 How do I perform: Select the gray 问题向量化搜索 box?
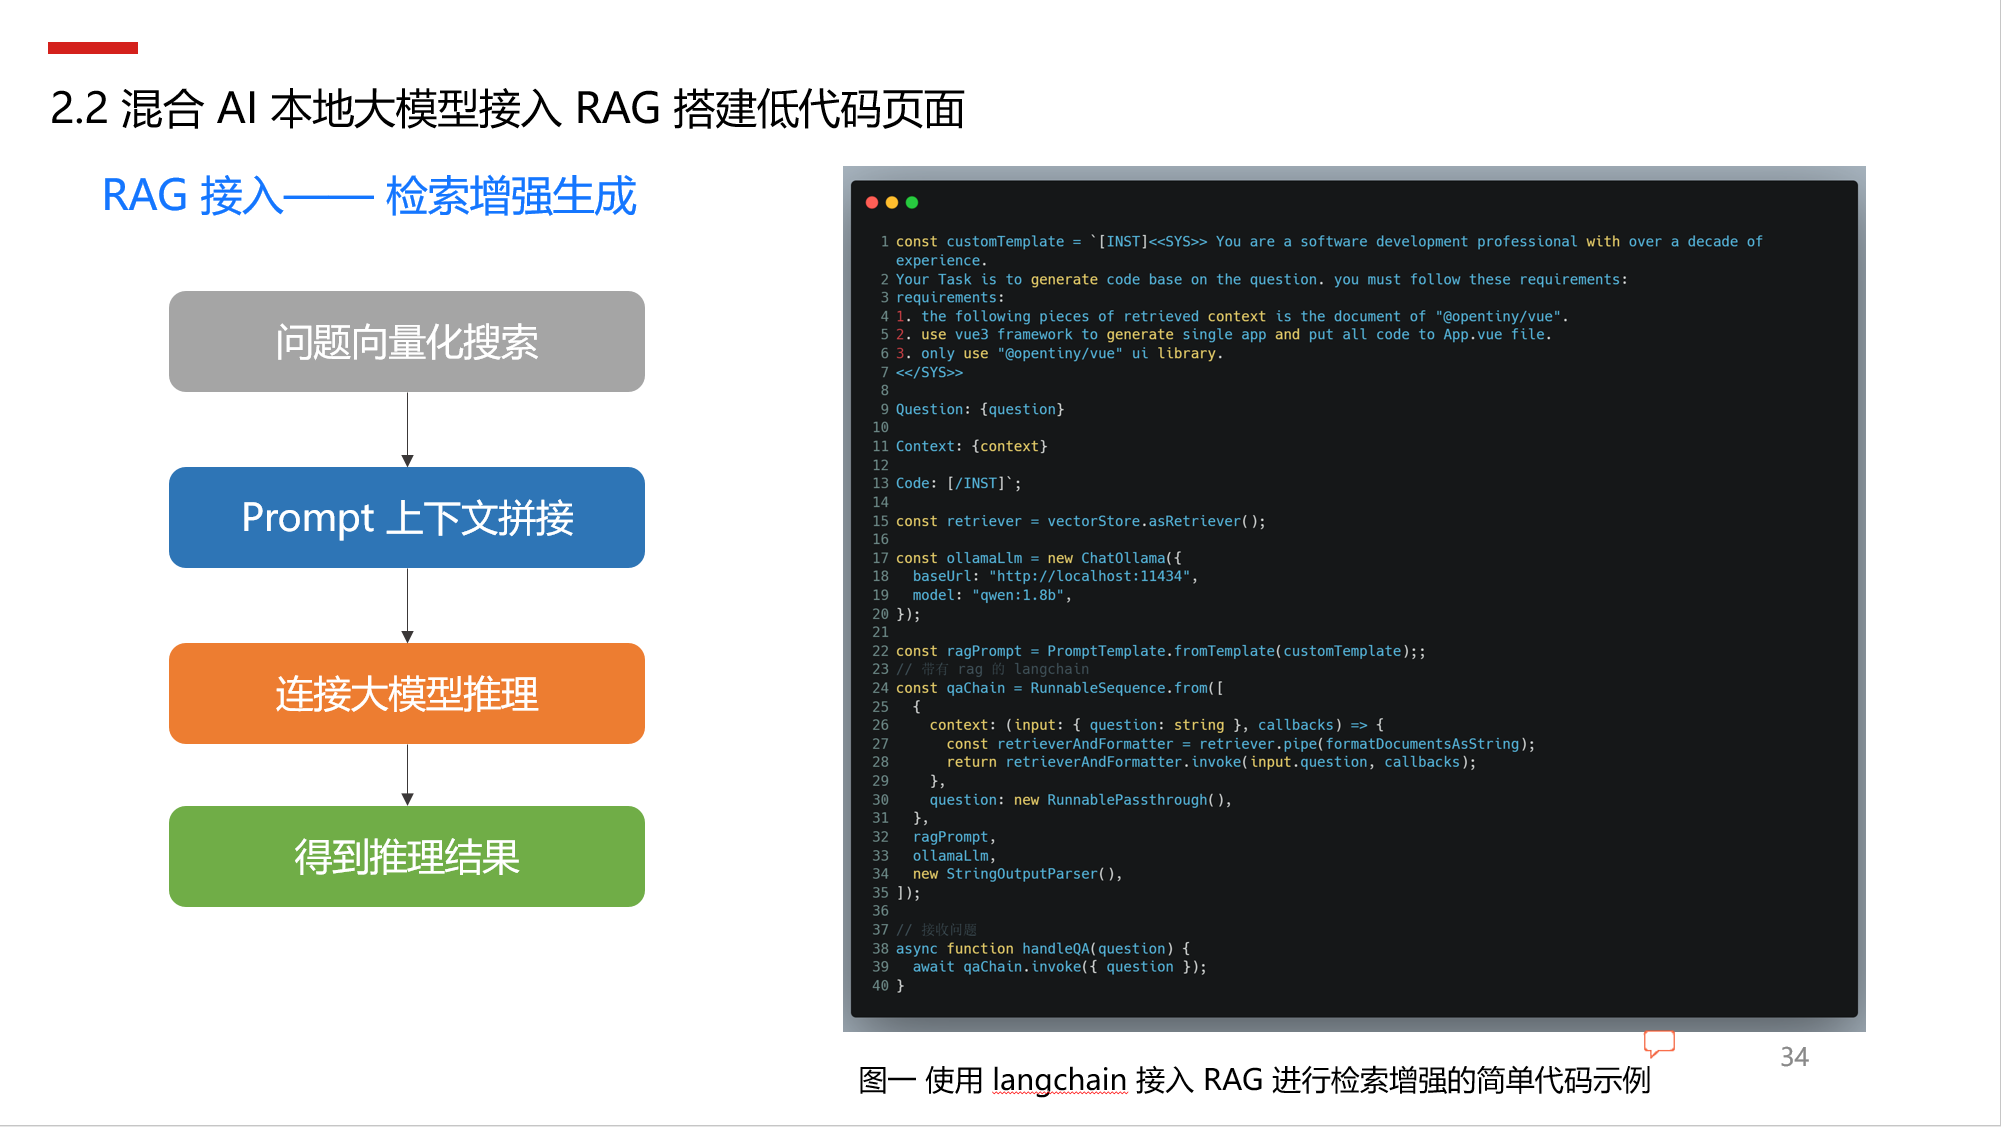click(407, 342)
